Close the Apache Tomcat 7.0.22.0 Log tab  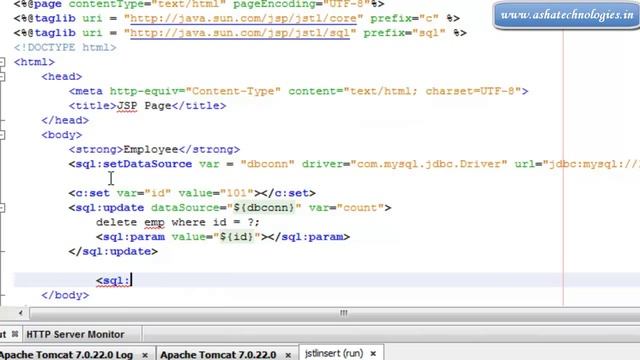(144, 355)
